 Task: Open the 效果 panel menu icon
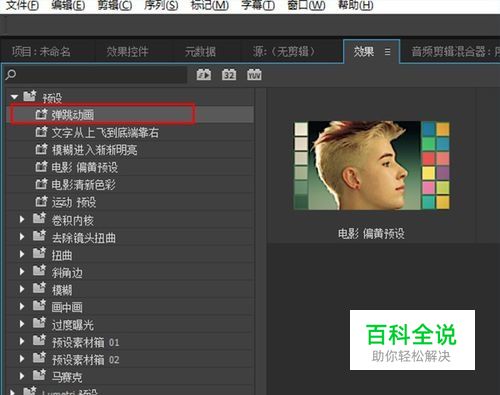pyautogui.click(x=387, y=52)
